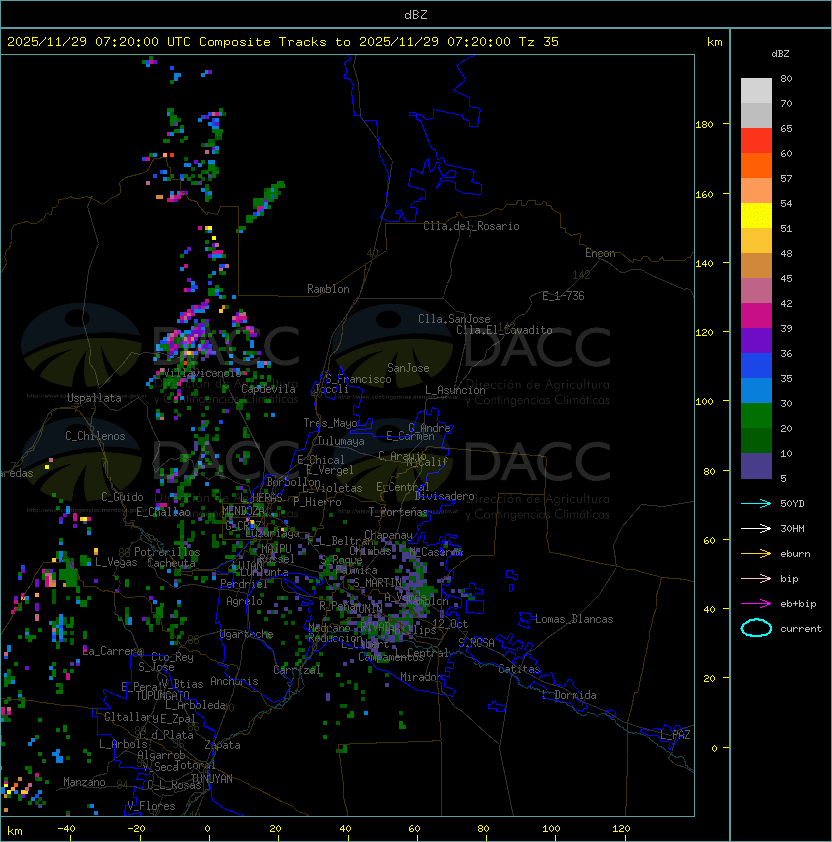Click the 'eb+bip' legend label

(798, 604)
